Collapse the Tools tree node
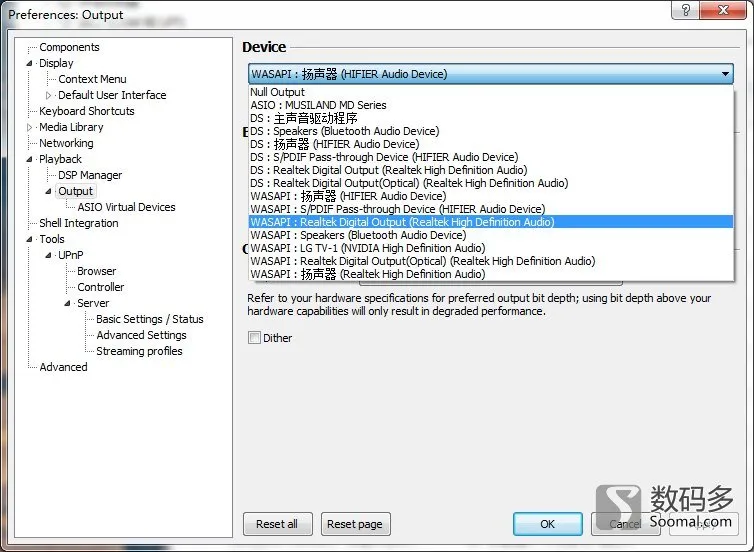The width and height of the screenshot is (754, 552). pos(29,239)
